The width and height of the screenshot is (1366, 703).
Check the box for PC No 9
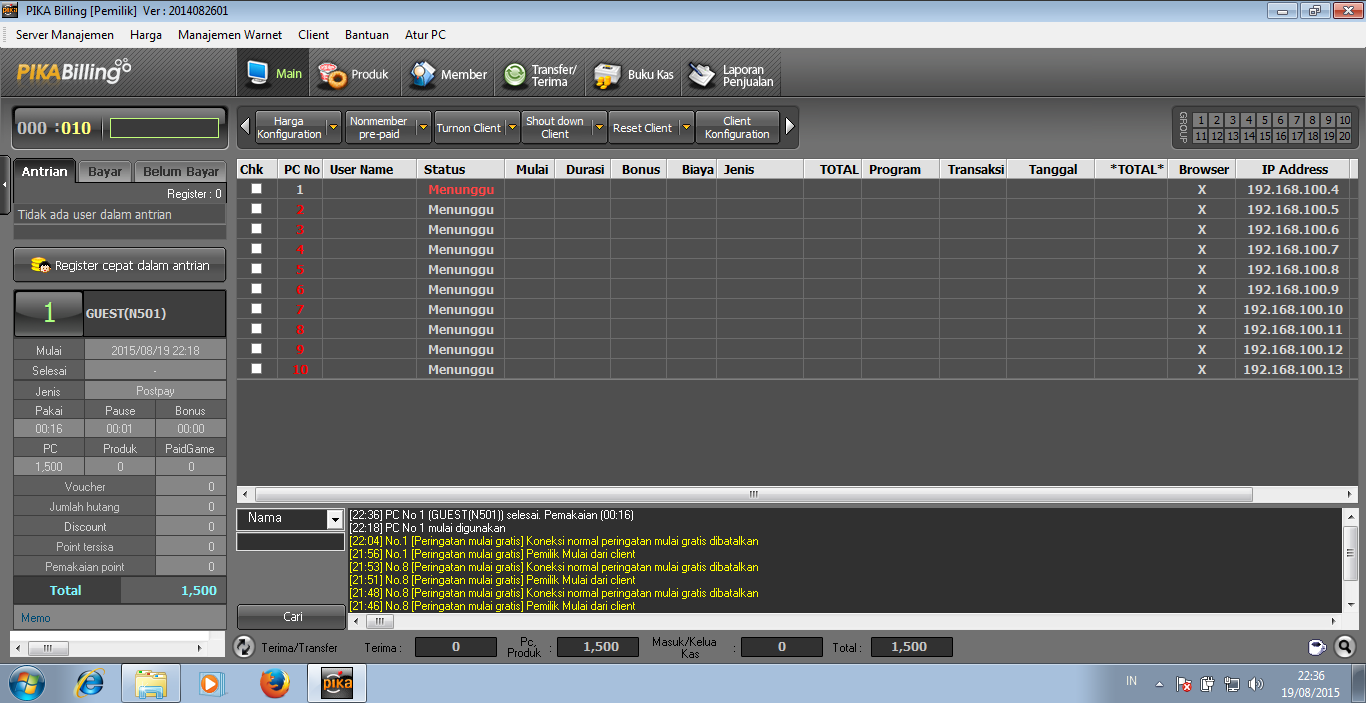pos(256,348)
